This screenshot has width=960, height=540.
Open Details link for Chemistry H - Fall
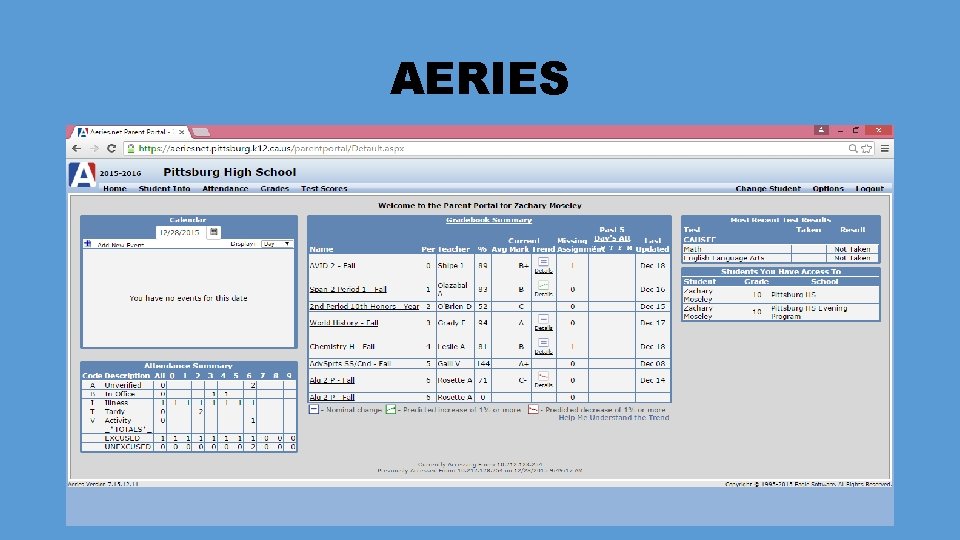pyautogui.click(x=543, y=352)
